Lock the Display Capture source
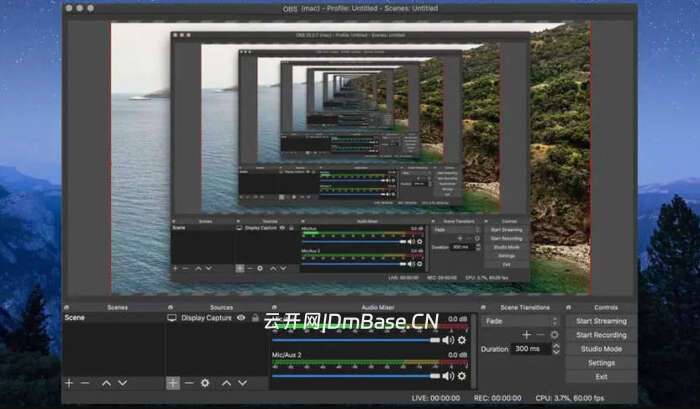 (x=255, y=318)
